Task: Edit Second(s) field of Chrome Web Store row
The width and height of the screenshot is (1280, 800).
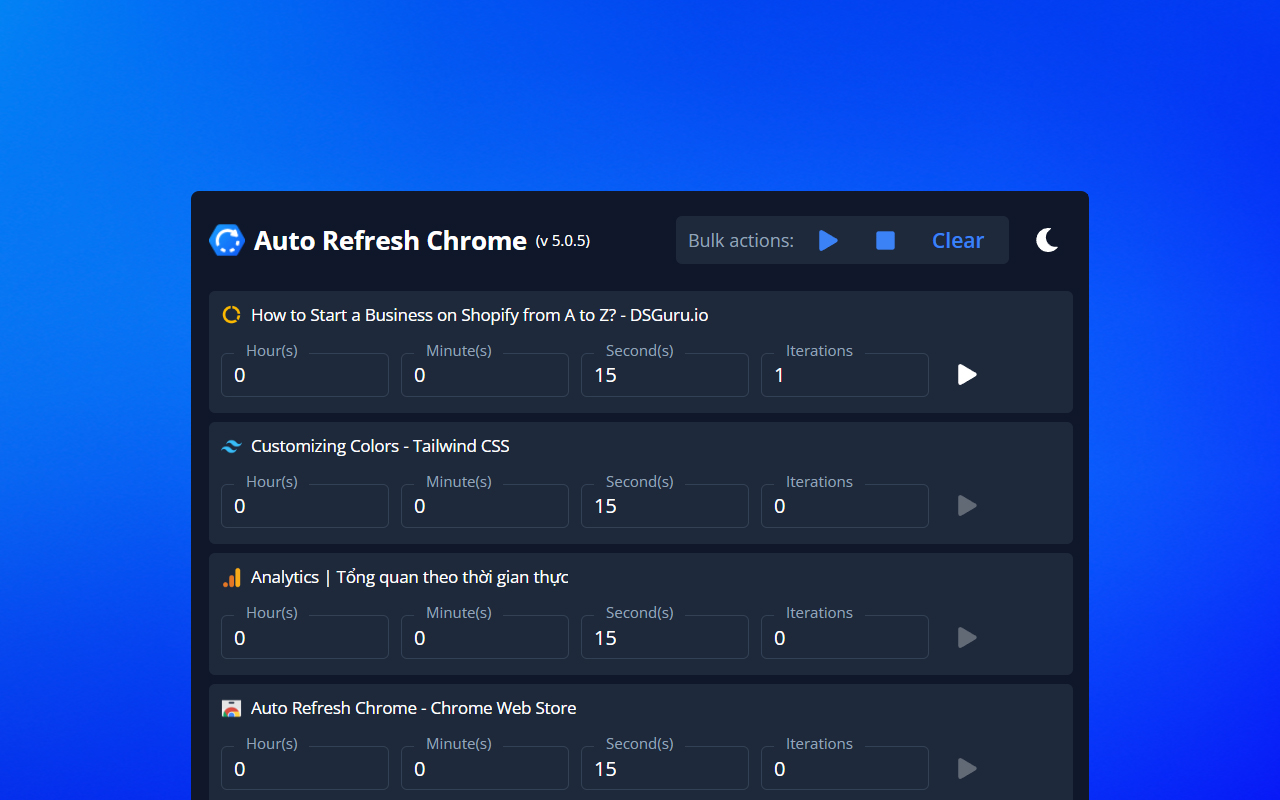Action: [x=665, y=768]
